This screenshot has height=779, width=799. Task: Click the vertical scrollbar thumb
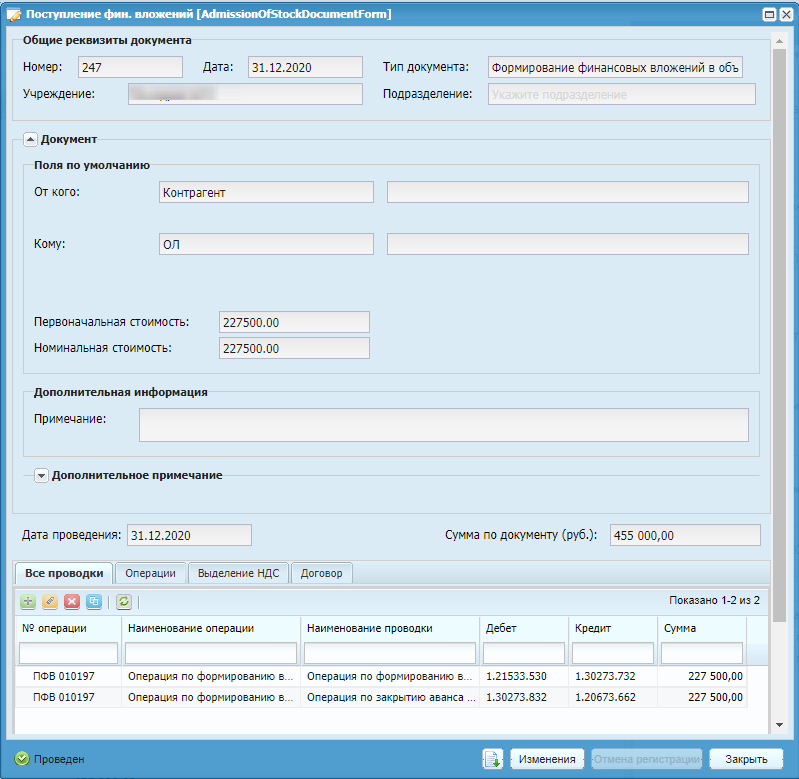coord(779,335)
